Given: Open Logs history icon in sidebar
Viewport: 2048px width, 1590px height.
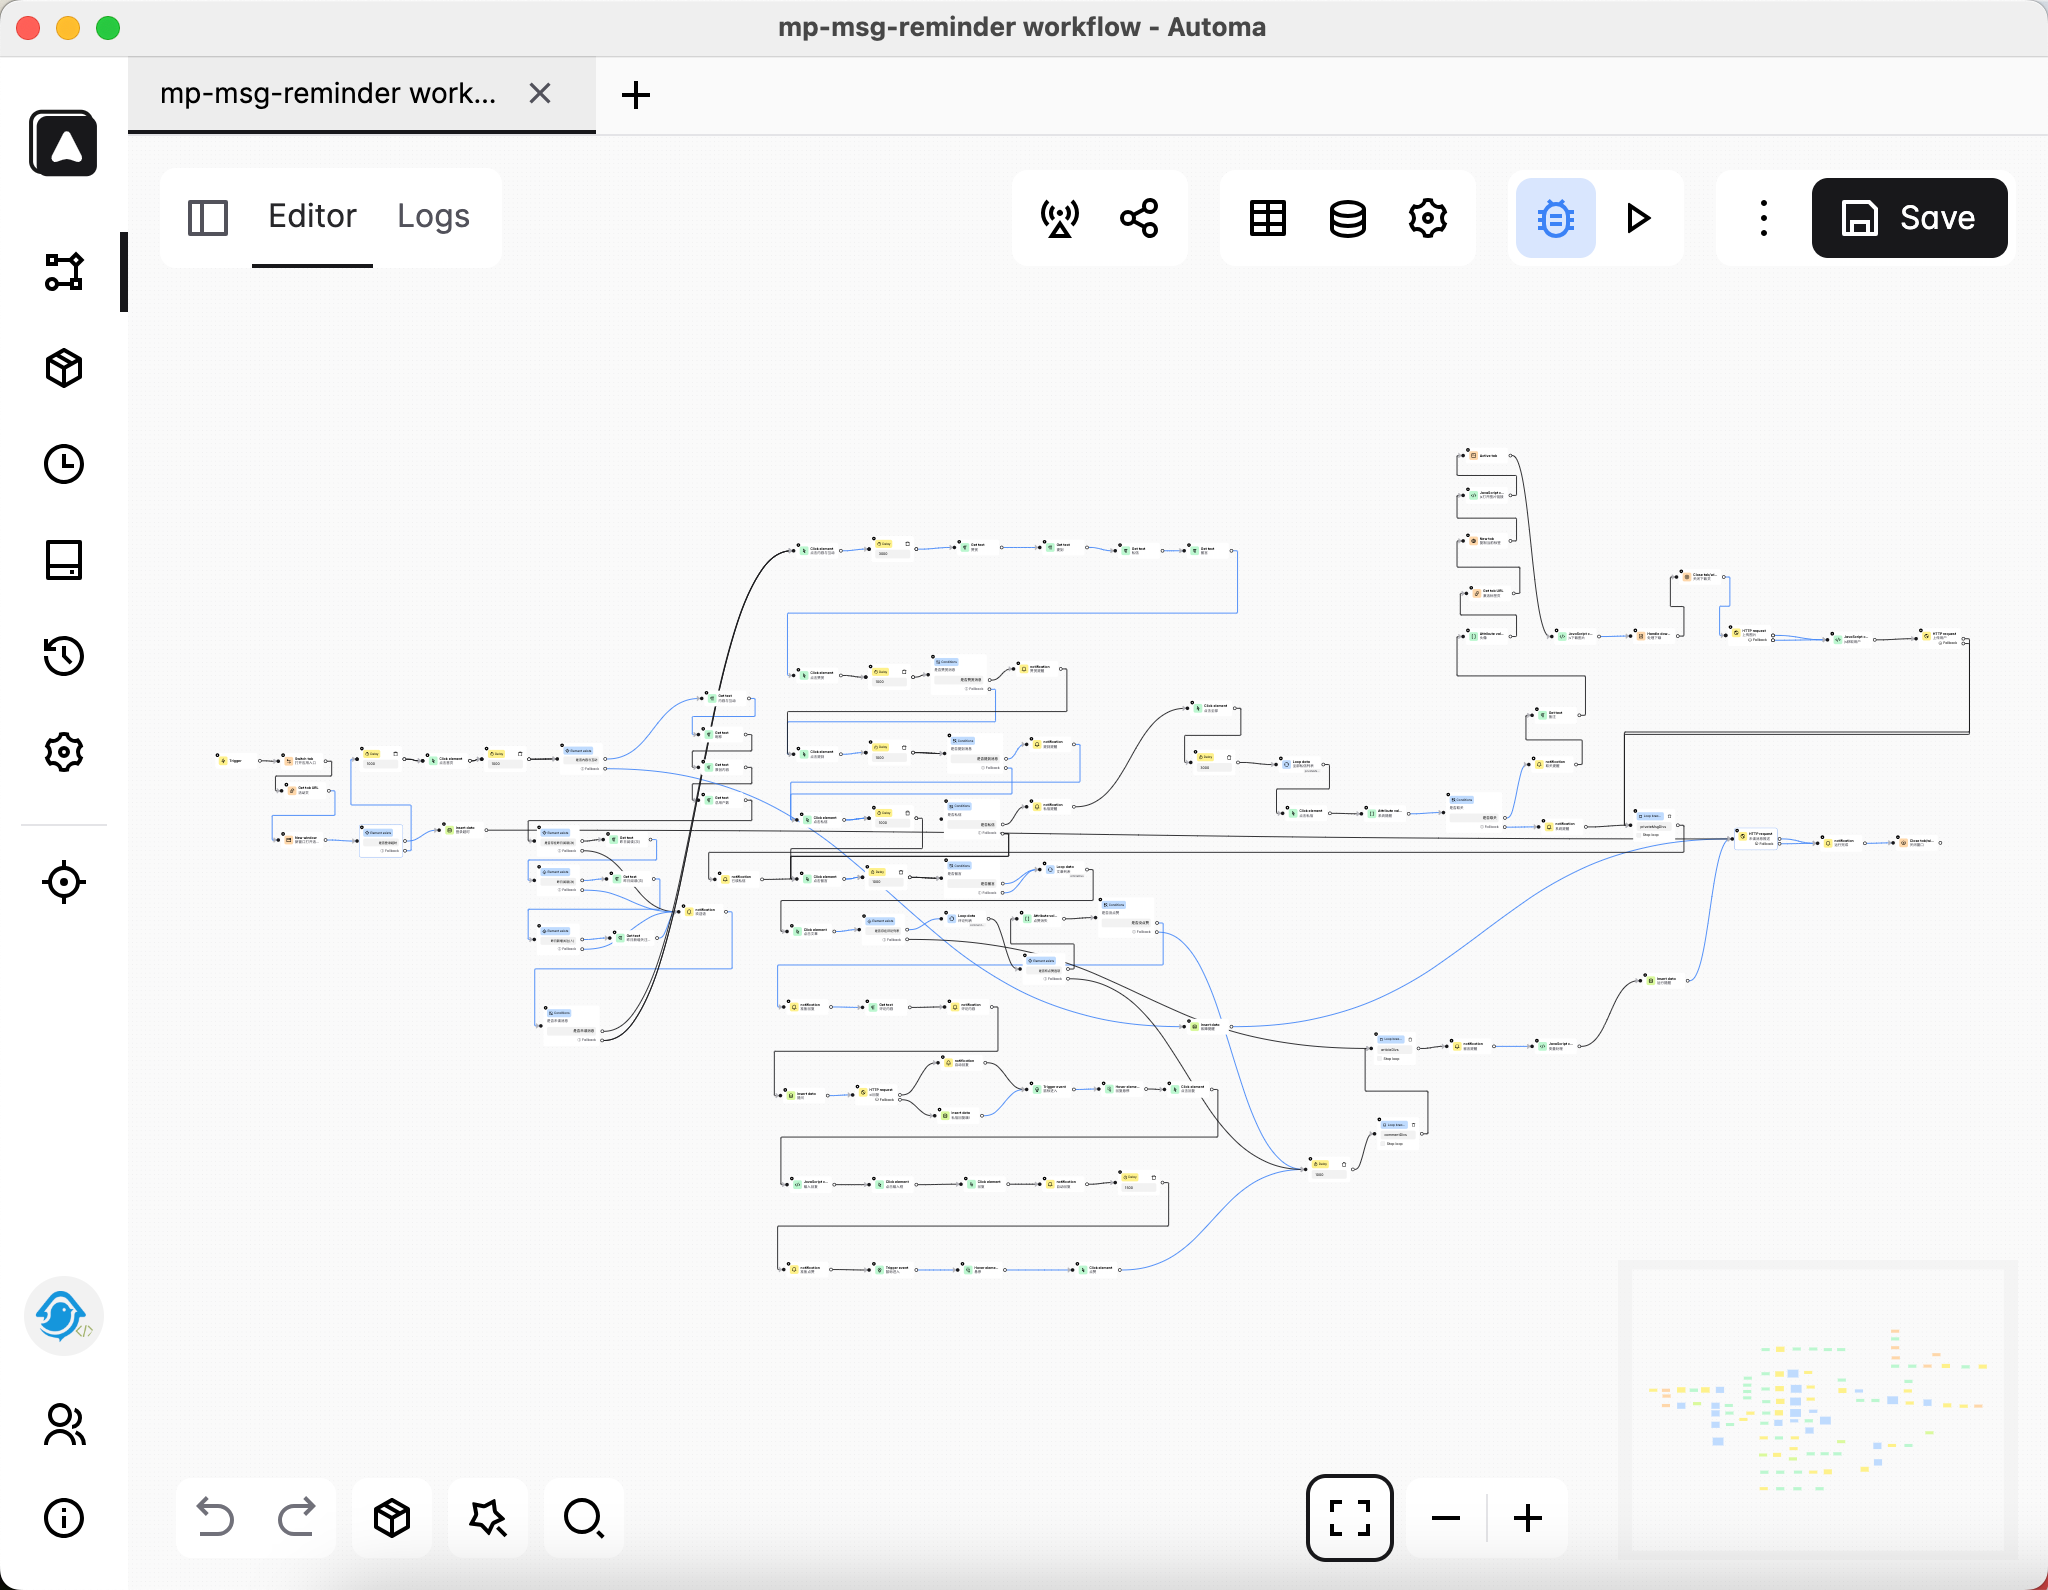Looking at the screenshot, I should coord(64,656).
